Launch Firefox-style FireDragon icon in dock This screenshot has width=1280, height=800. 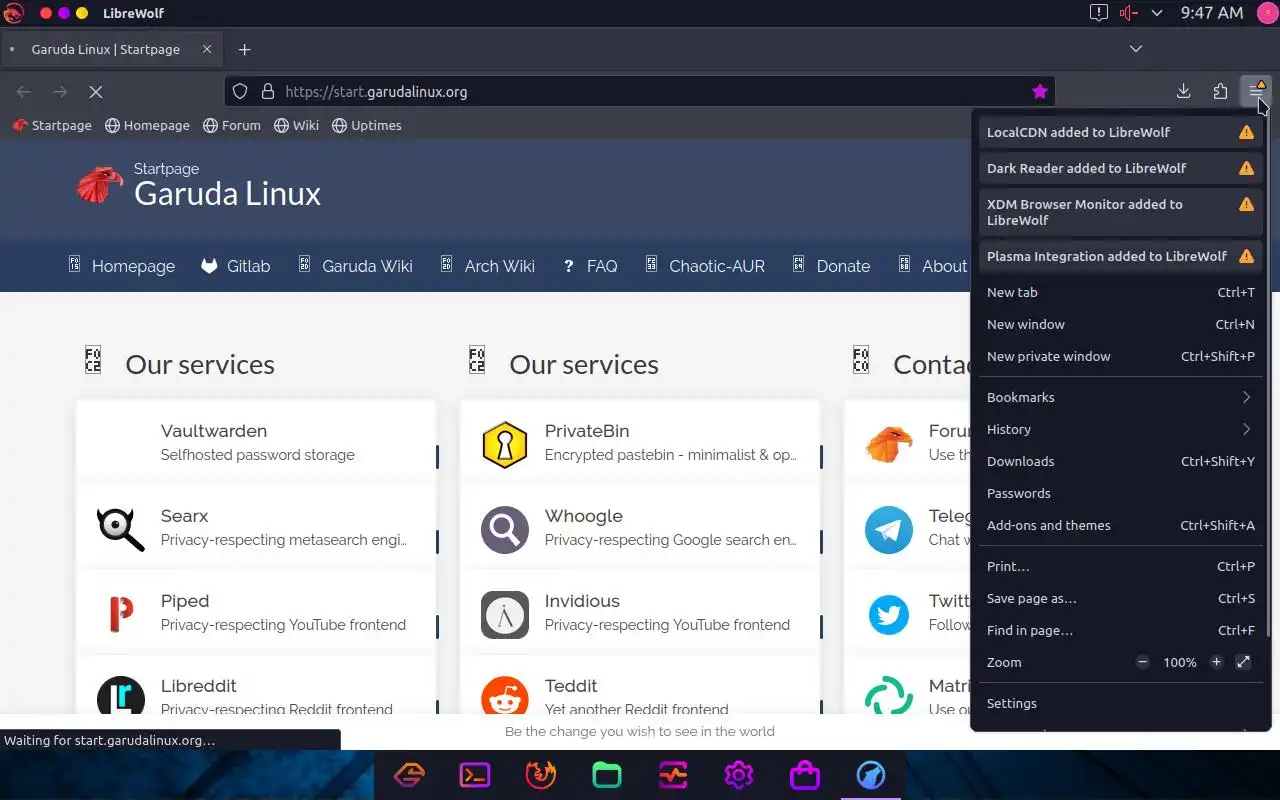coord(540,775)
